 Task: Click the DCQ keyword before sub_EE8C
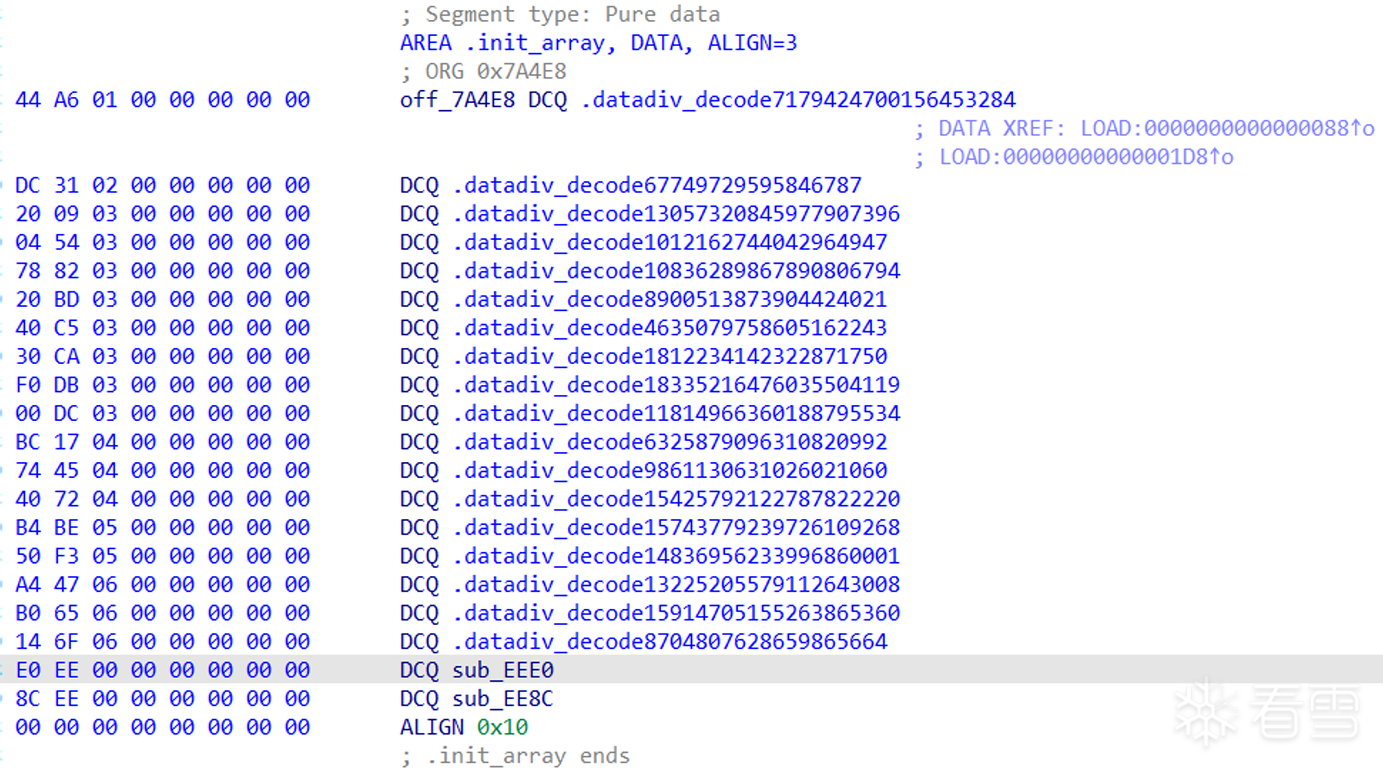[420, 698]
